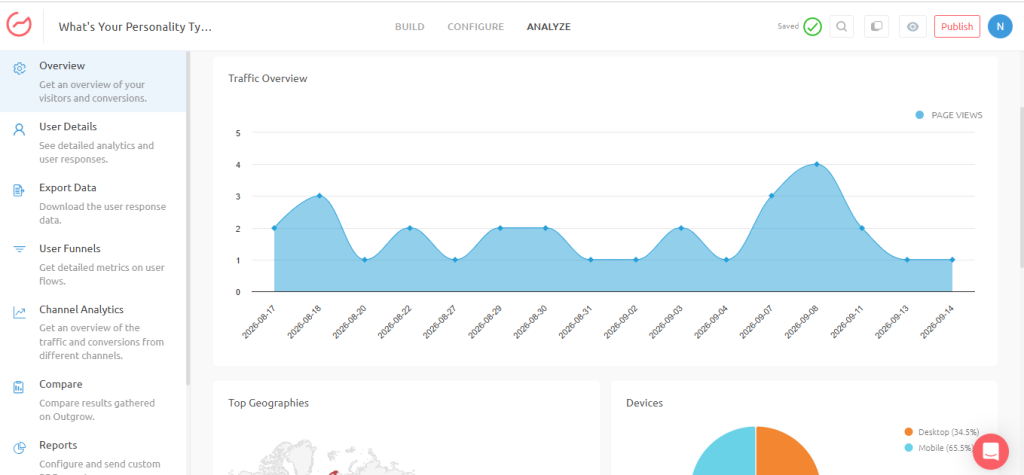Viewport: 1024px width, 475px height.
Task: Open the user avatar N menu
Action: tap(1000, 27)
